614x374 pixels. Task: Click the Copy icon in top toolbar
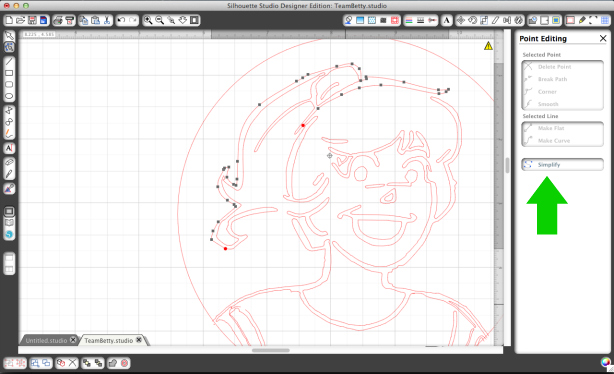click(83, 20)
